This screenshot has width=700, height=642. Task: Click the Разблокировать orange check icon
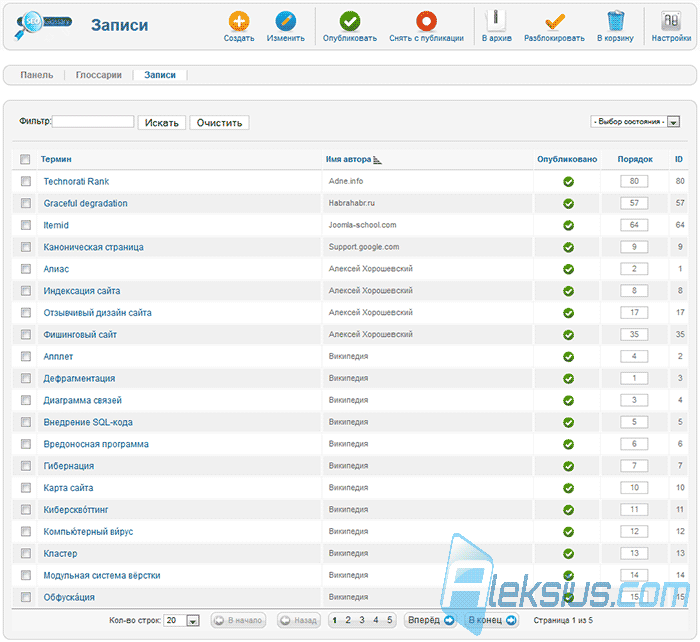coord(554,21)
